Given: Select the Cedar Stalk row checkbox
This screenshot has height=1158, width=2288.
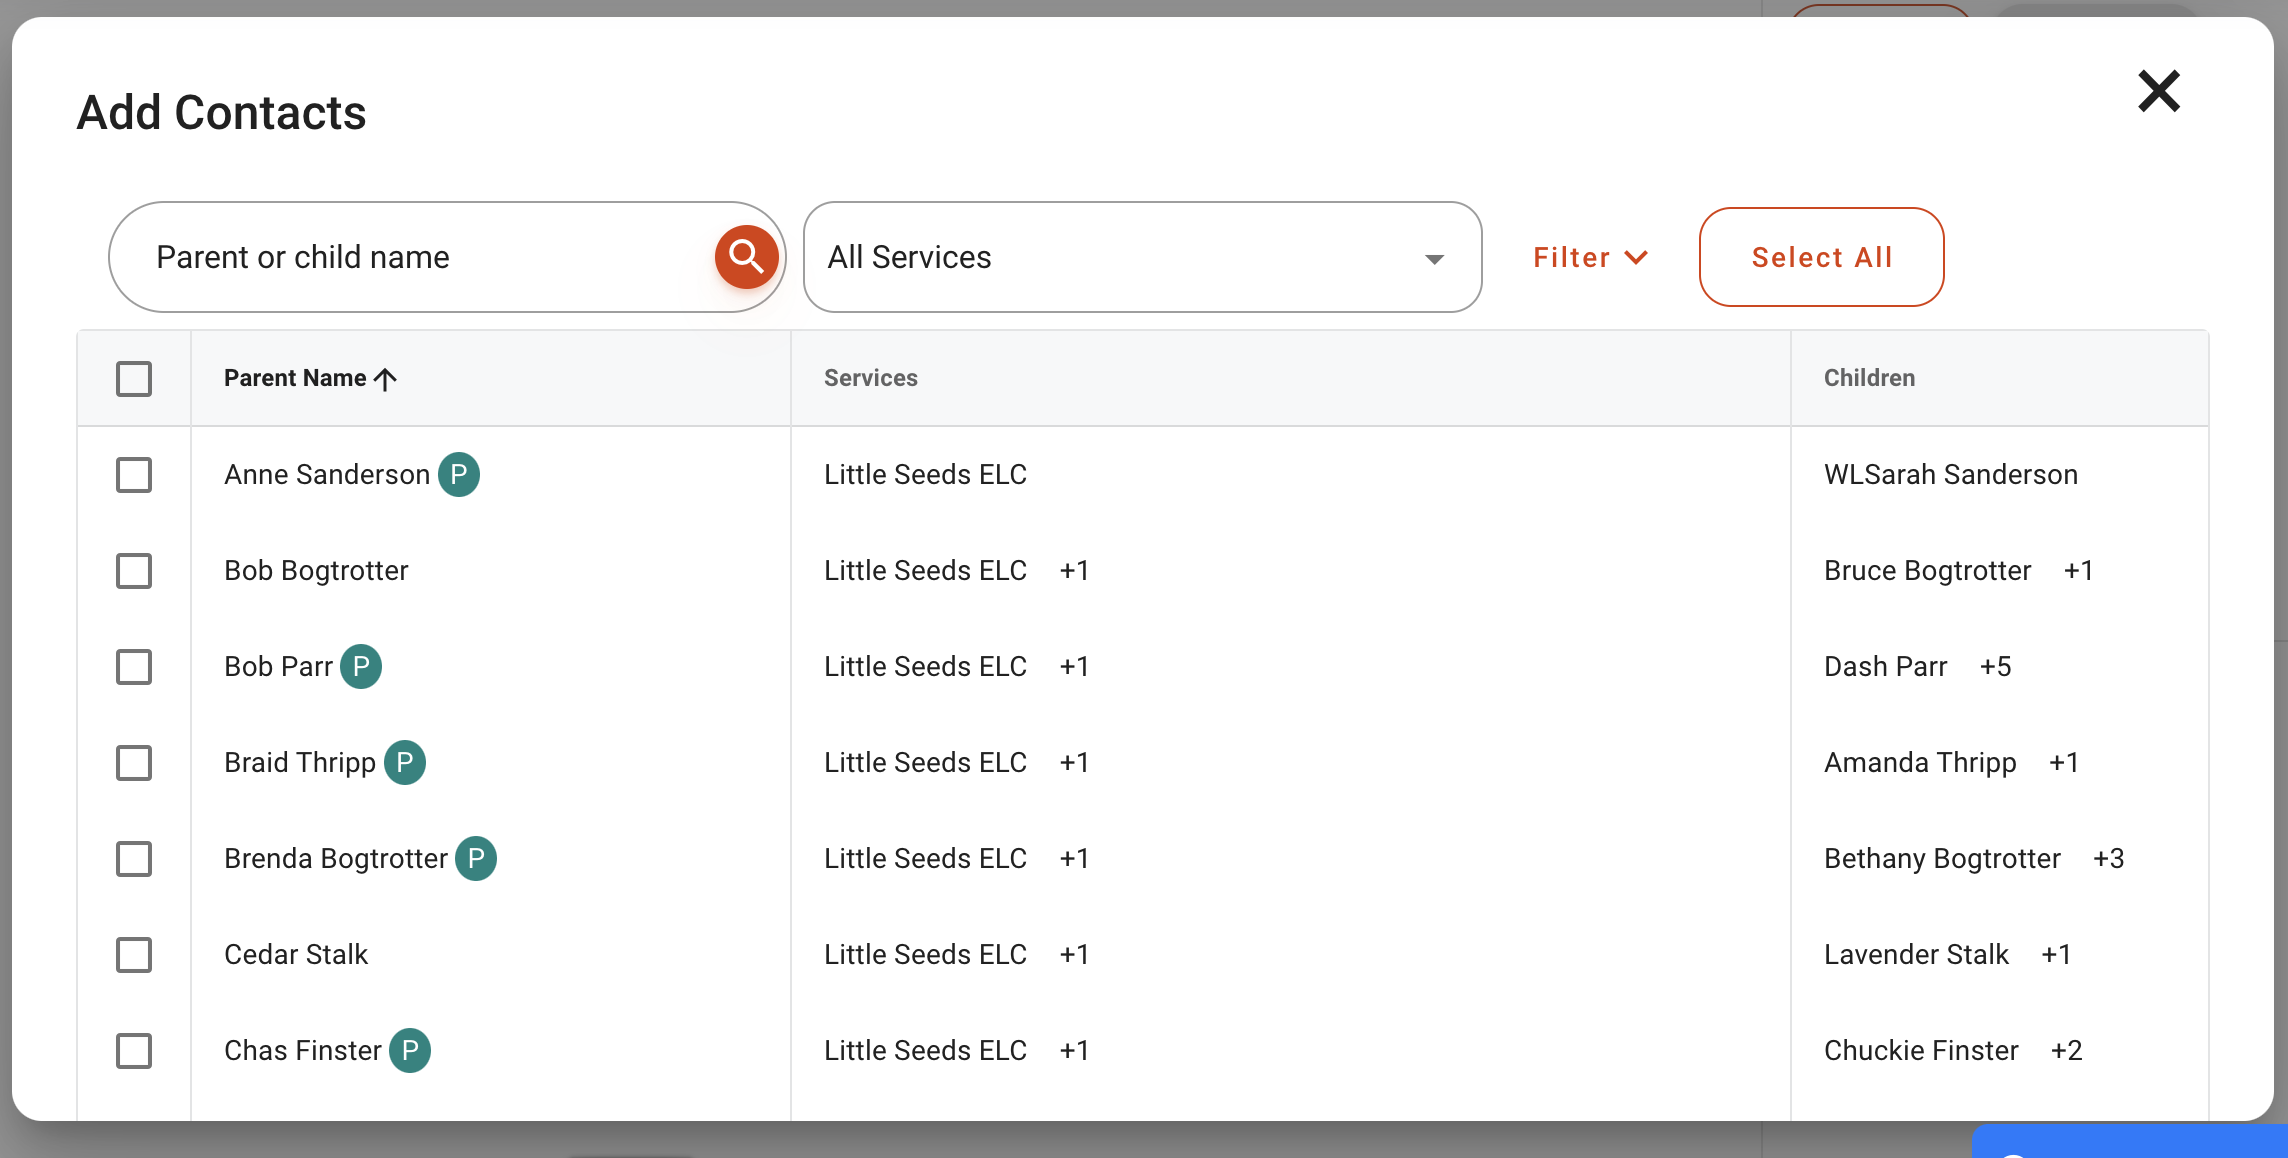Looking at the screenshot, I should (x=134, y=955).
